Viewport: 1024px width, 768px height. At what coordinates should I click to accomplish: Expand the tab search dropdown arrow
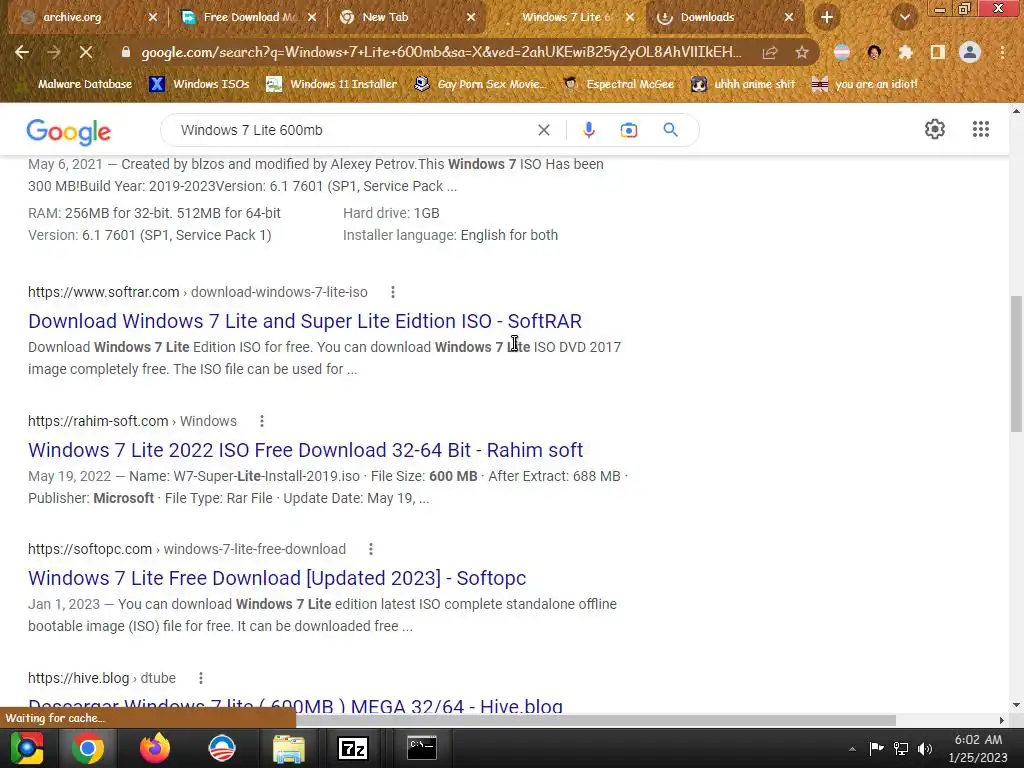(x=904, y=17)
